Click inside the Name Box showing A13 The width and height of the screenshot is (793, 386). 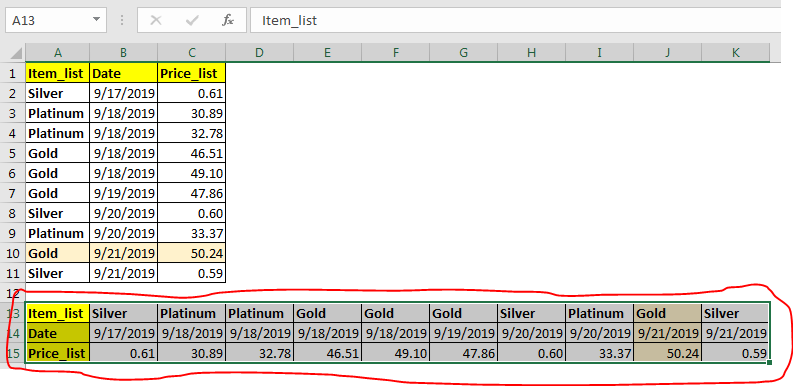click(x=49, y=20)
